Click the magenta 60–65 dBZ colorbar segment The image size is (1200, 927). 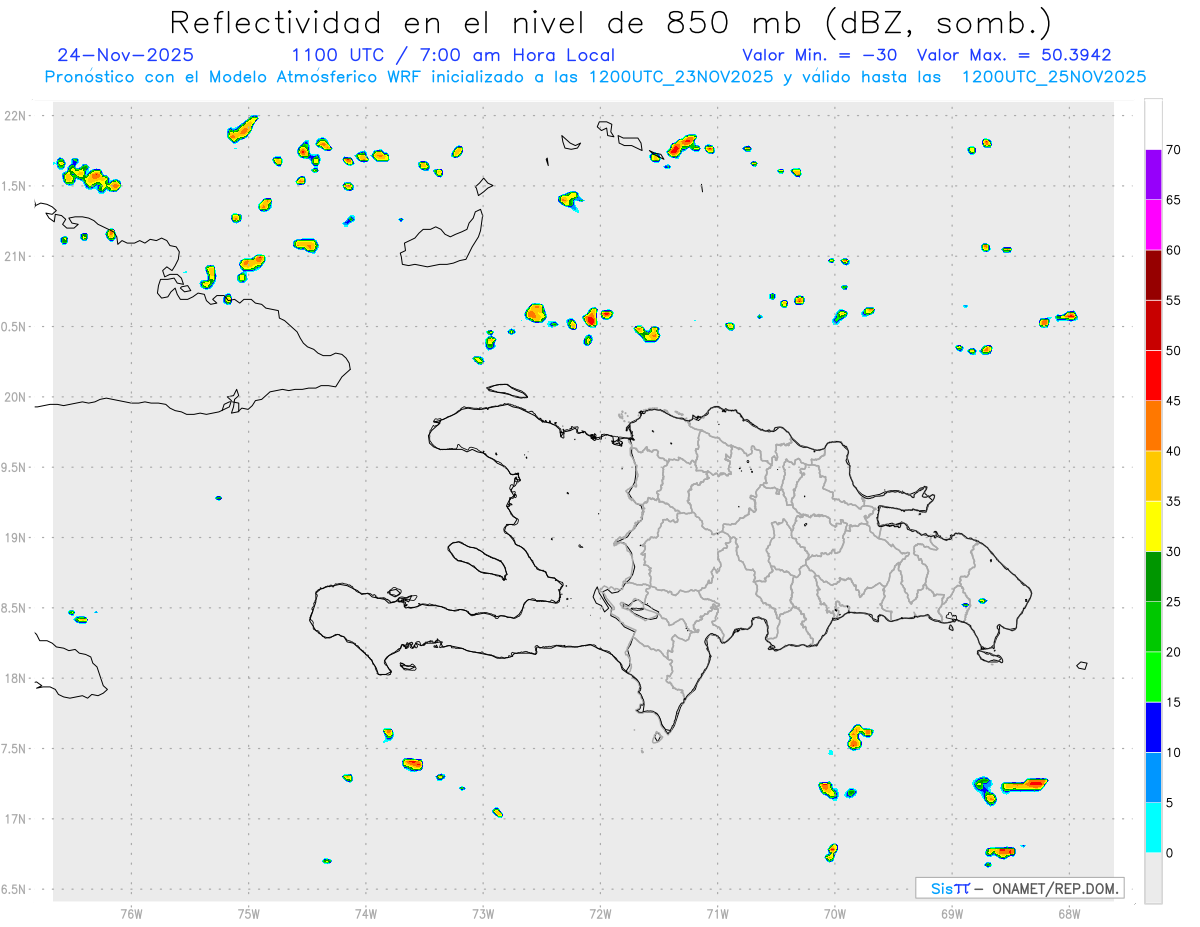tap(1153, 225)
